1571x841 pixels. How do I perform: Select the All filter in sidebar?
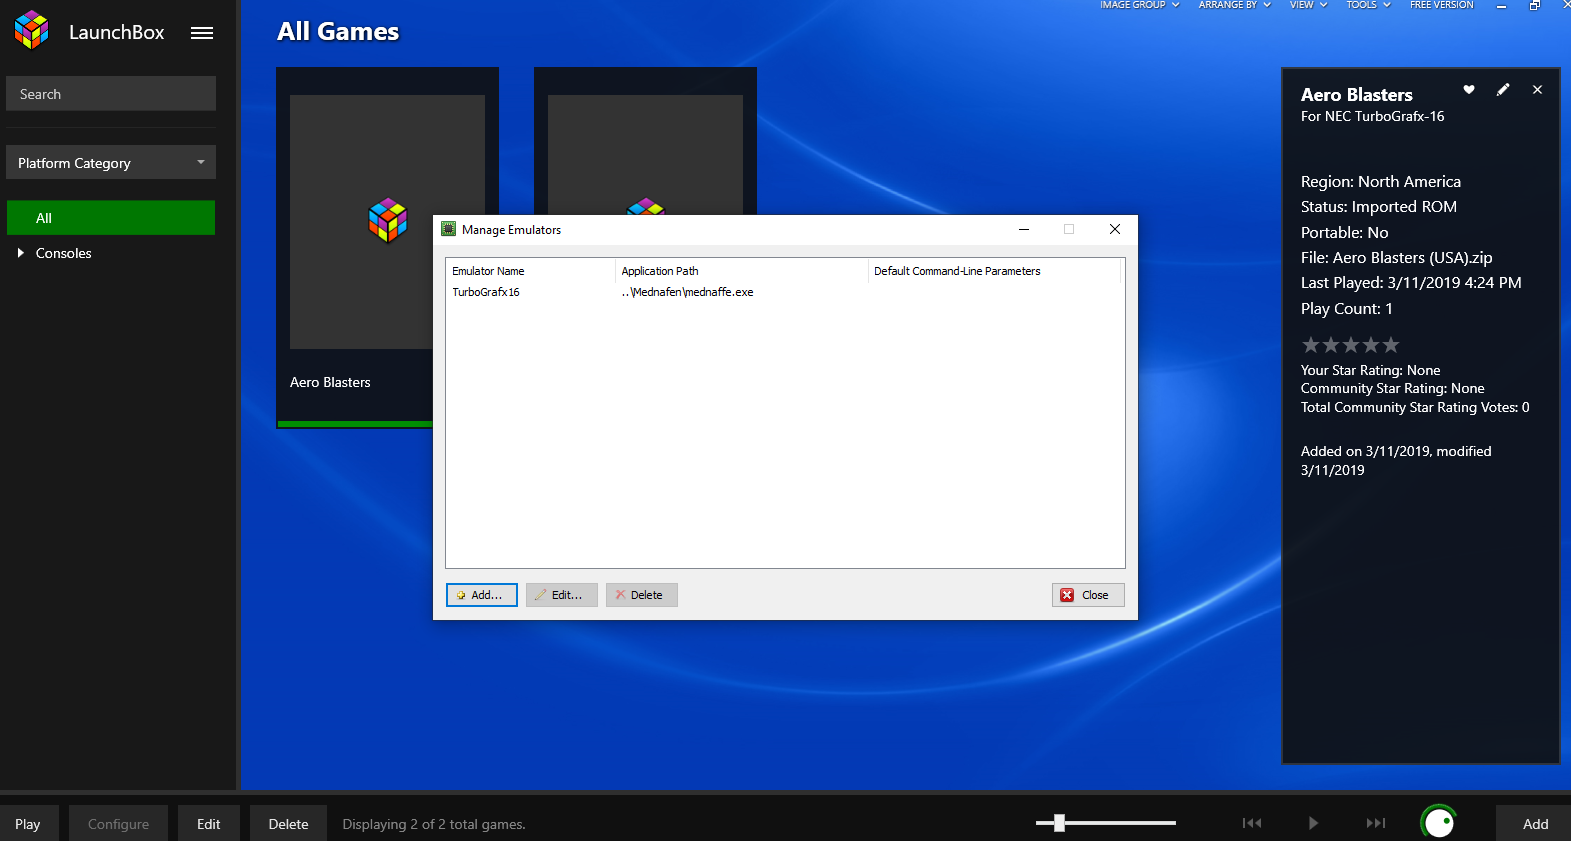pos(111,218)
